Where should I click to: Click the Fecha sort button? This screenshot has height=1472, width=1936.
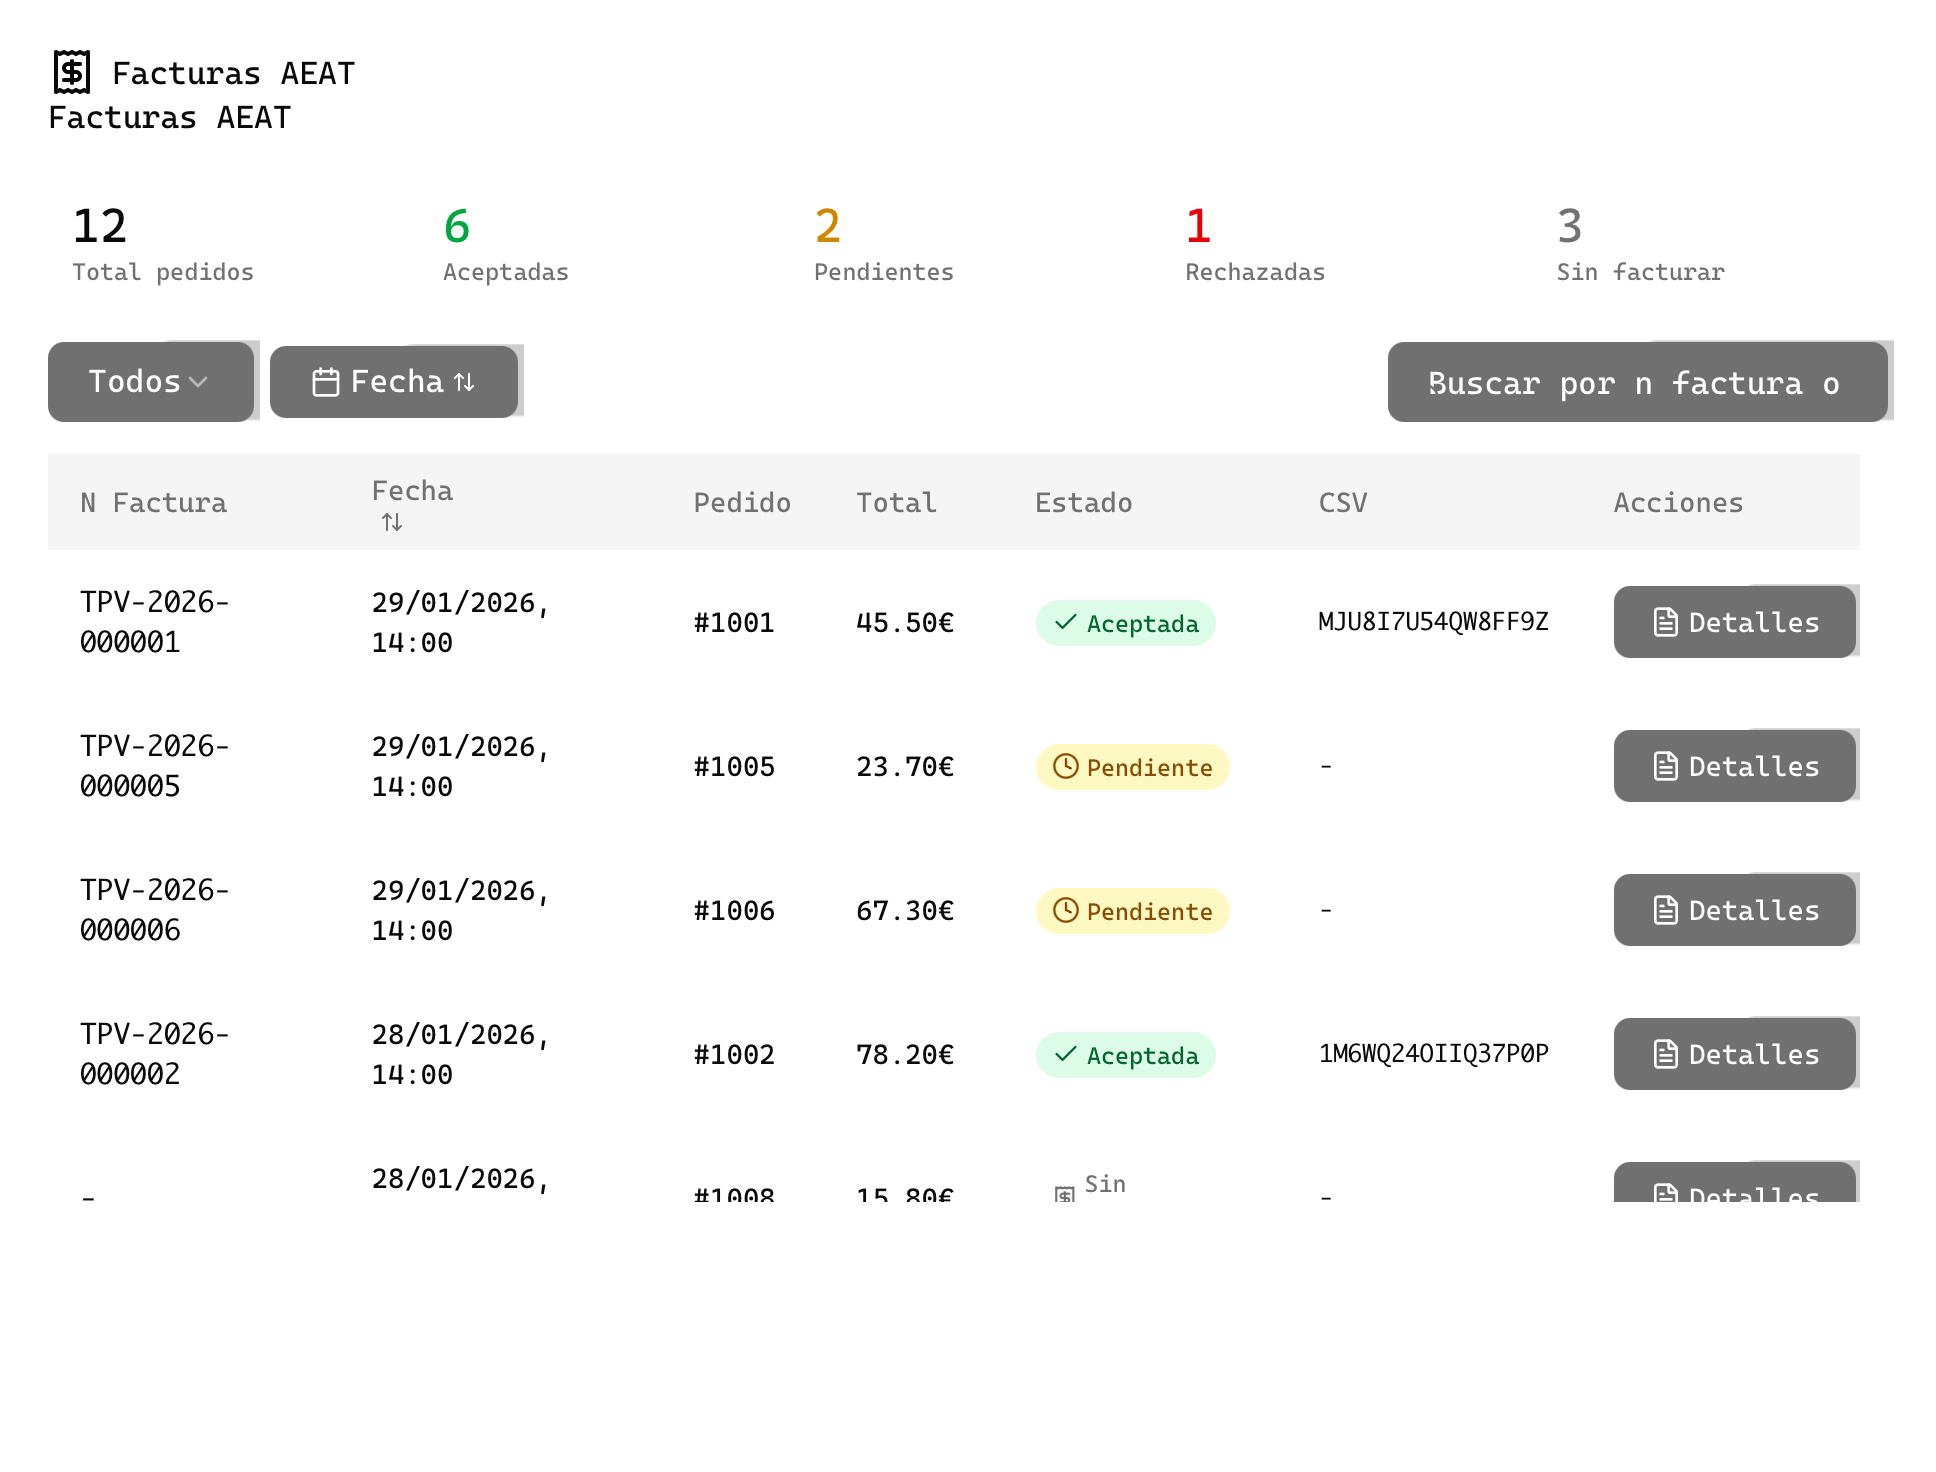pyautogui.click(x=394, y=382)
